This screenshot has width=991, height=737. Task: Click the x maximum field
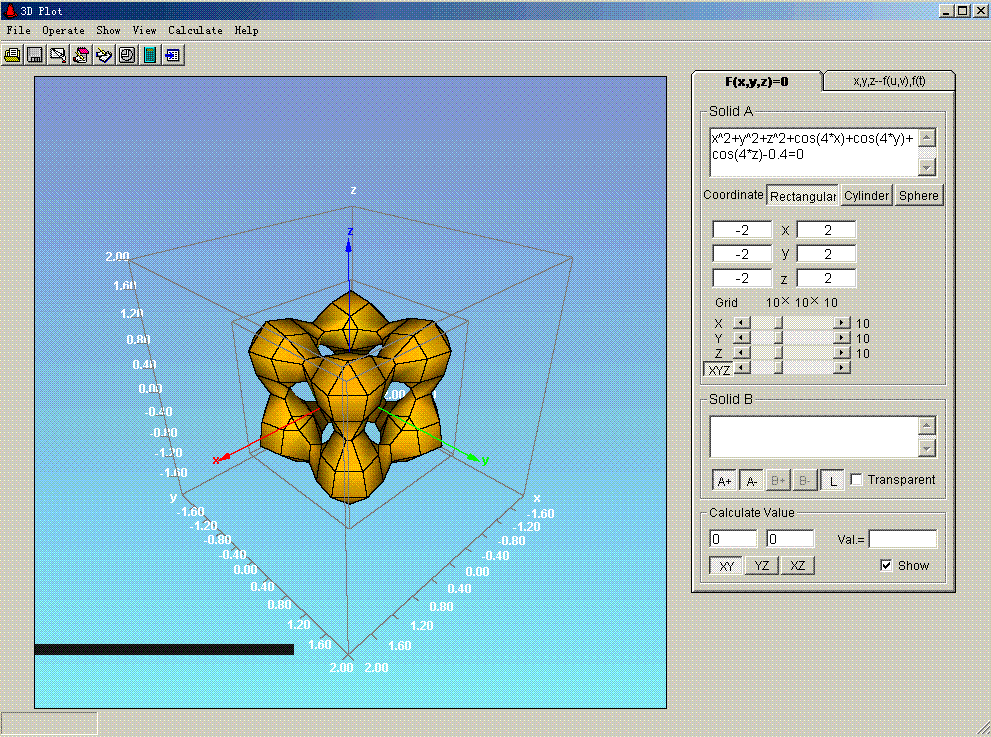826,230
